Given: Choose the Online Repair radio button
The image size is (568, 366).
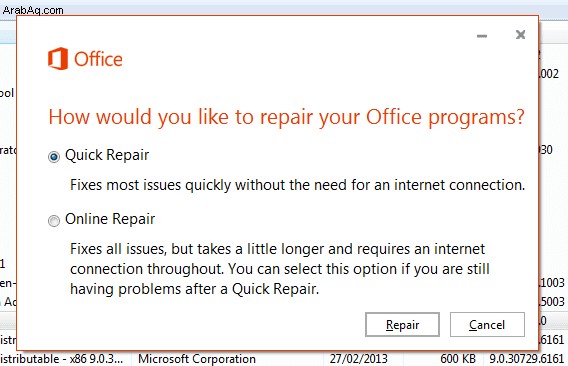Looking at the screenshot, I should click(54, 221).
